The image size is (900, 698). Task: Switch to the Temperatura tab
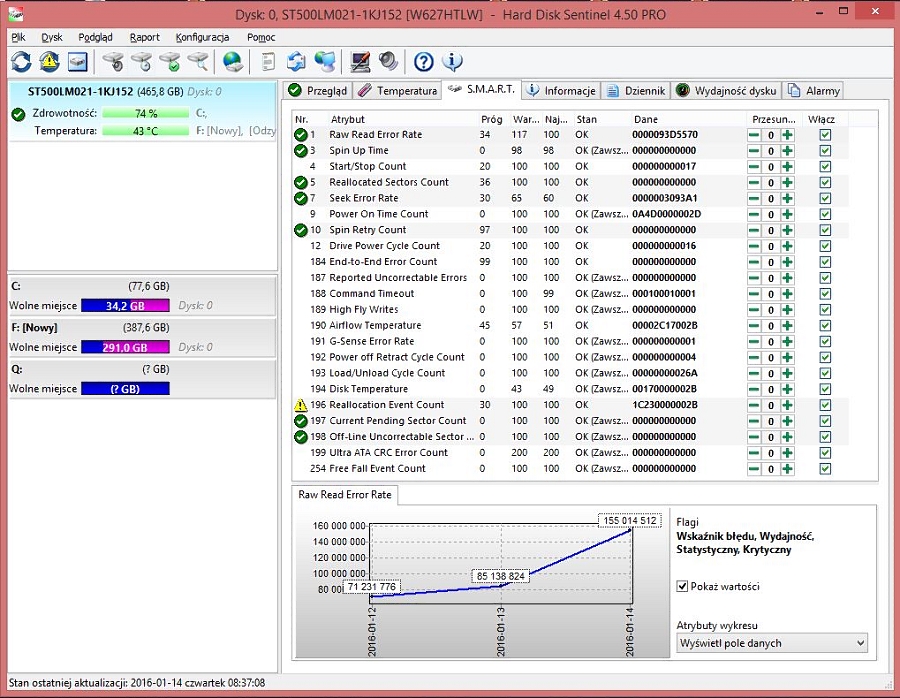(x=397, y=91)
